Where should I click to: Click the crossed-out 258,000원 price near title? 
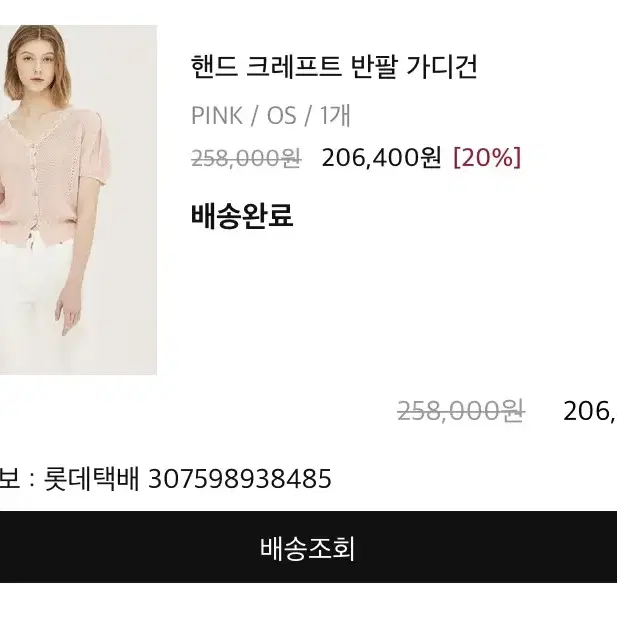tap(246, 159)
